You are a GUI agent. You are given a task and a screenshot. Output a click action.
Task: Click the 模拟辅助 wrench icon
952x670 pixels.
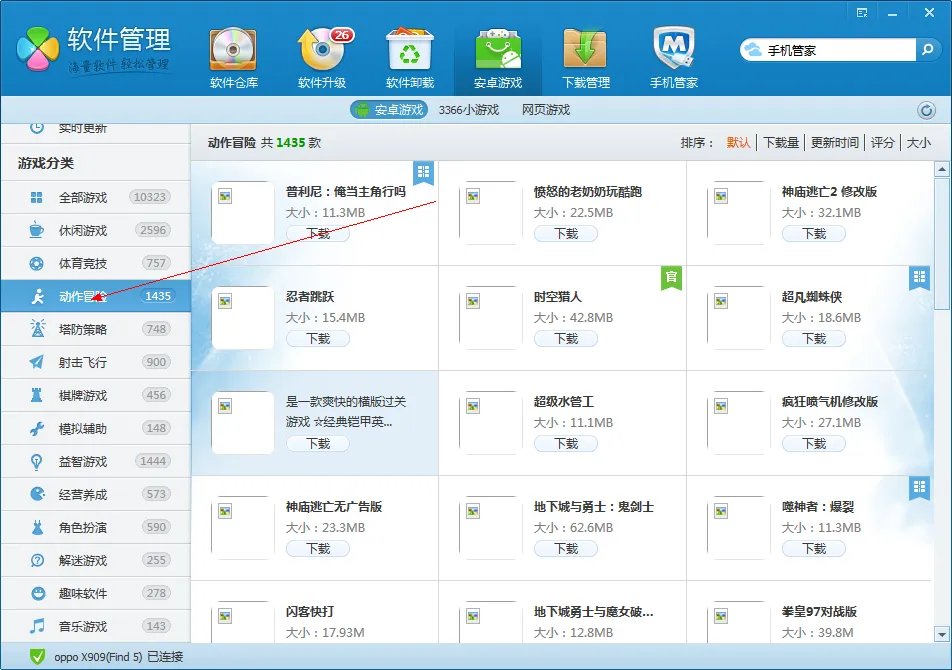pyautogui.click(x=36, y=428)
